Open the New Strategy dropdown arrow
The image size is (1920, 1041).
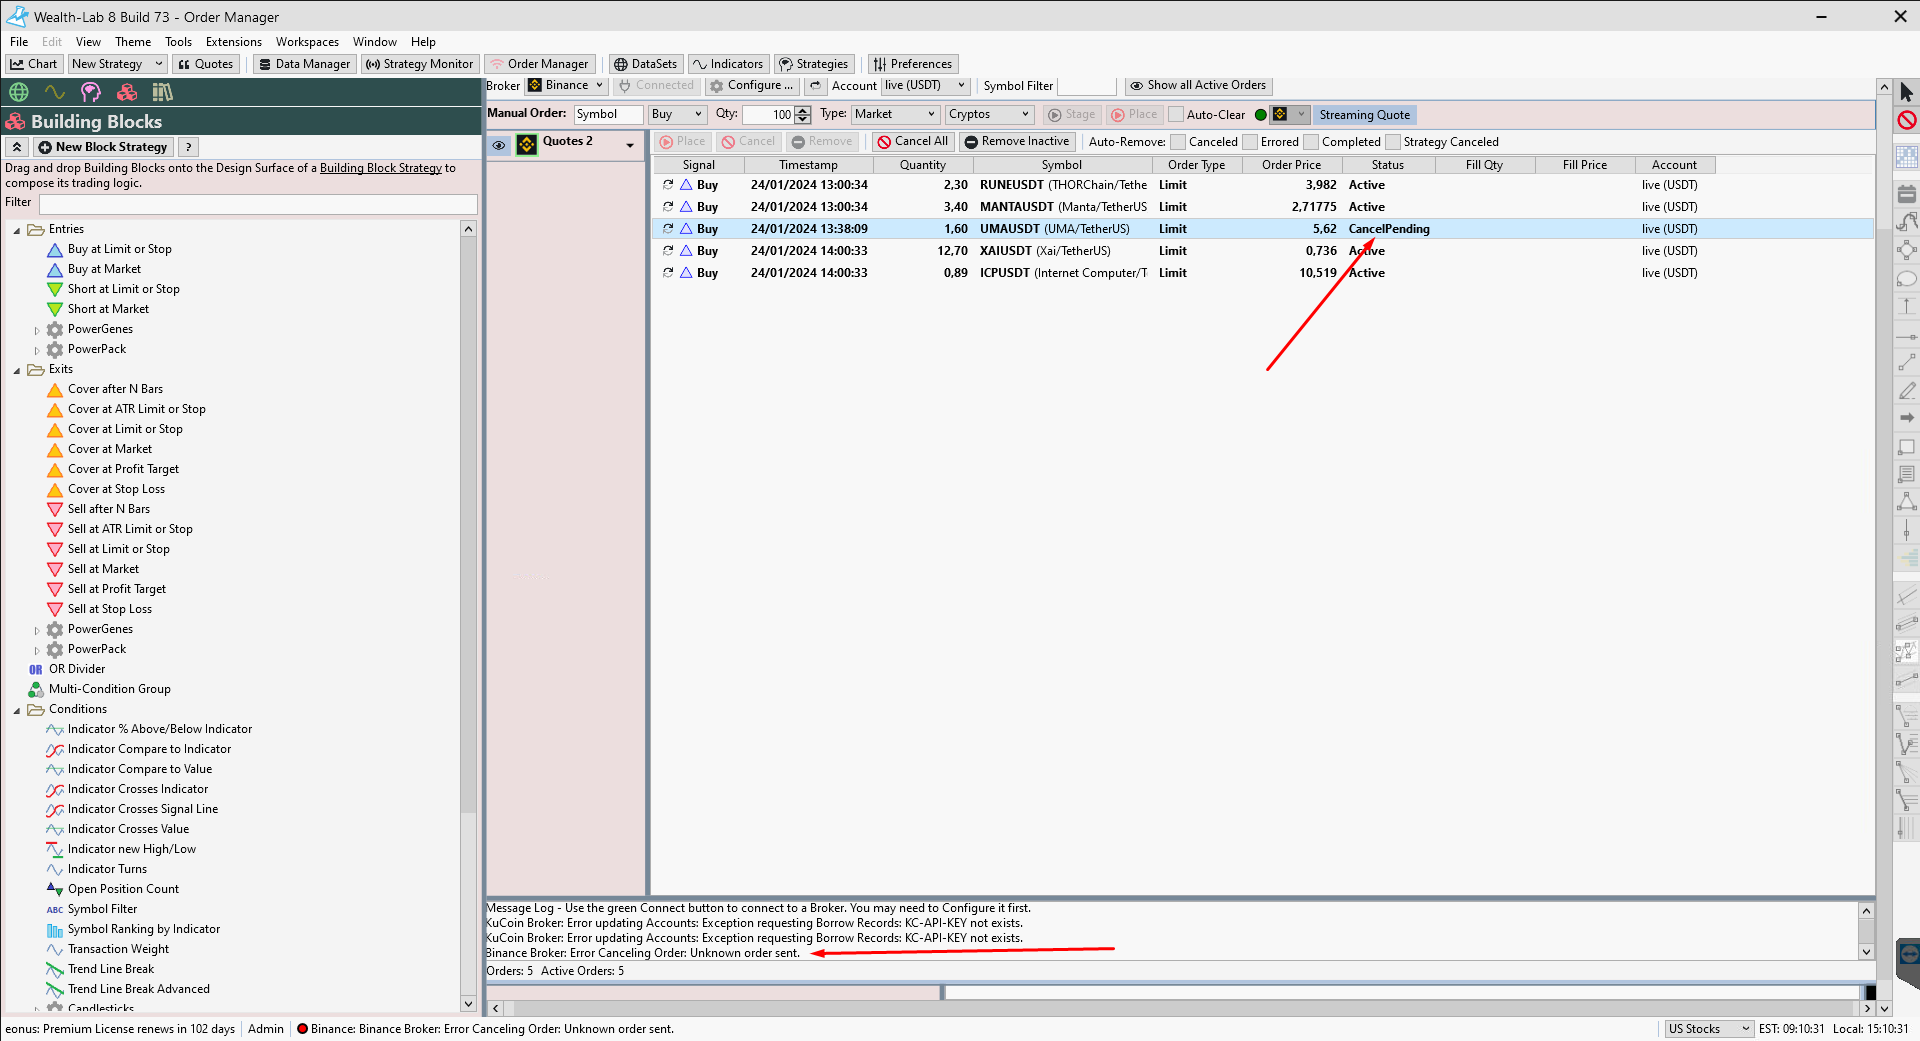[158, 64]
